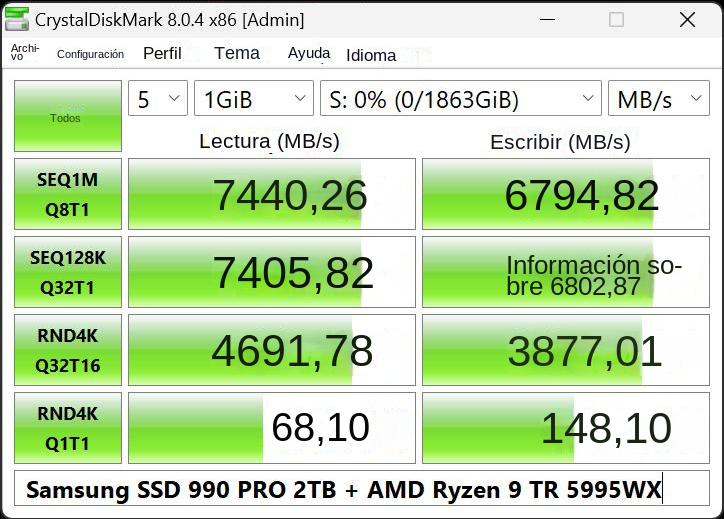This screenshot has height=519, width=724.
Task: Select the RND4K Q1T1 write result 148,10
Action: pyautogui.click(x=566, y=428)
